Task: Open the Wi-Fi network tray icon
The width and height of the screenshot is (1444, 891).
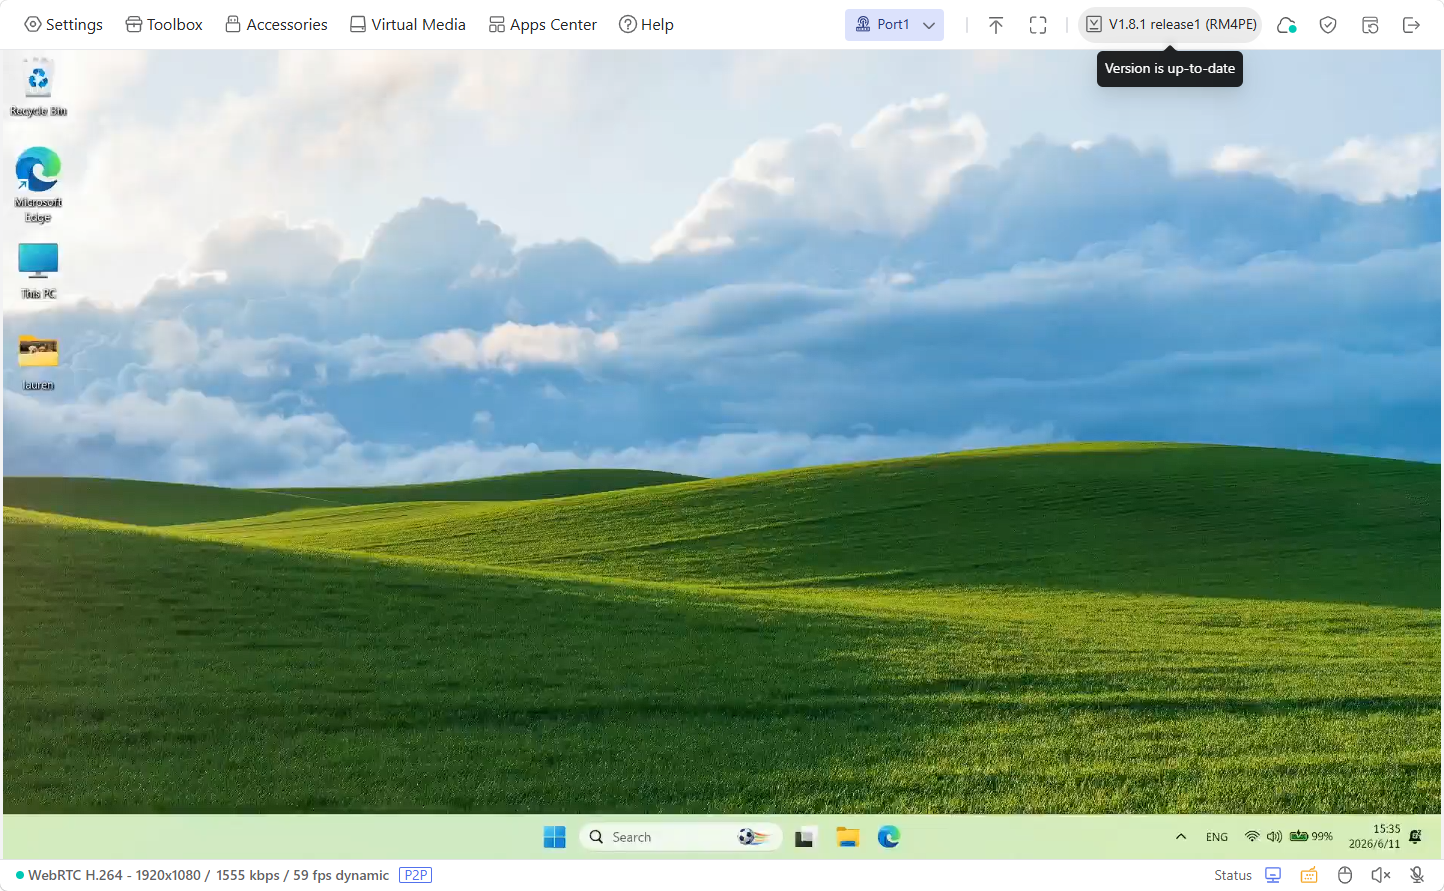Action: click(1252, 836)
